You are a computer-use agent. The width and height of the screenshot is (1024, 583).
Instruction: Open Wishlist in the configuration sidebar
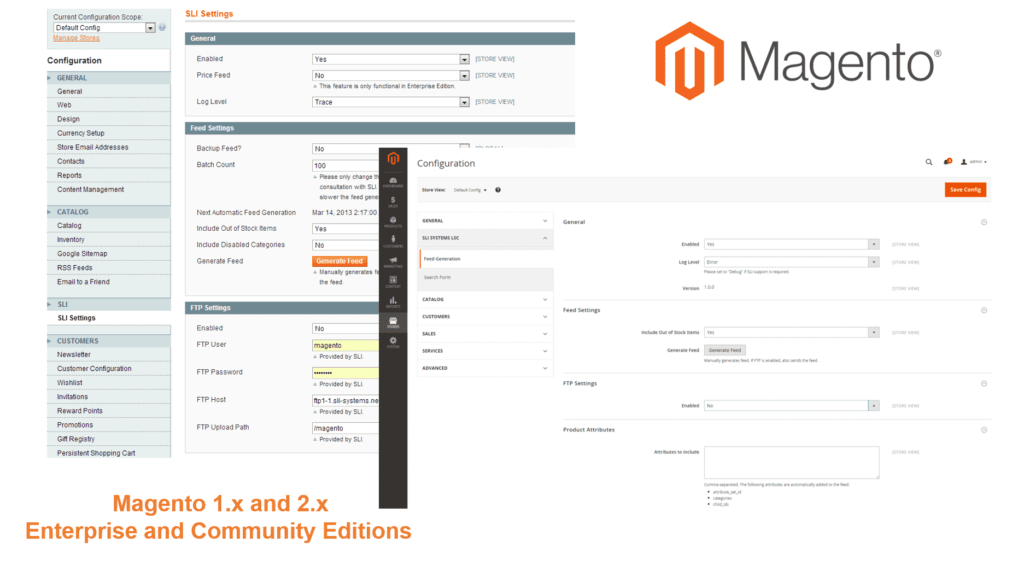(x=70, y=383)
